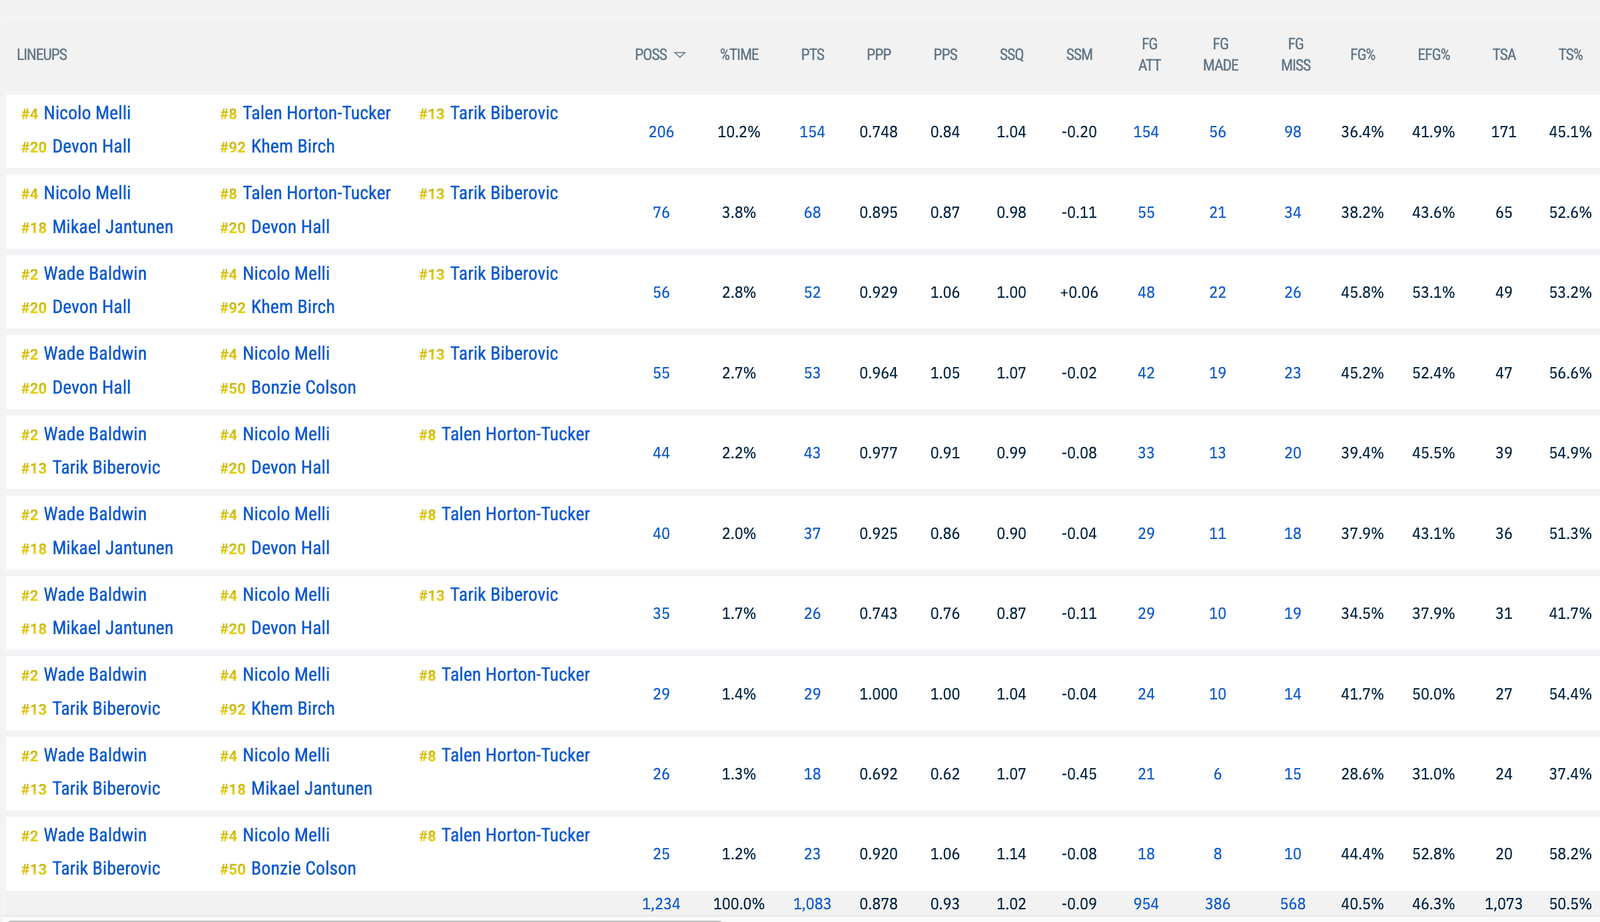Click the PPP column header
Image resolution: width=1600 pixels, height=922 pixels.
click(878, 55)
